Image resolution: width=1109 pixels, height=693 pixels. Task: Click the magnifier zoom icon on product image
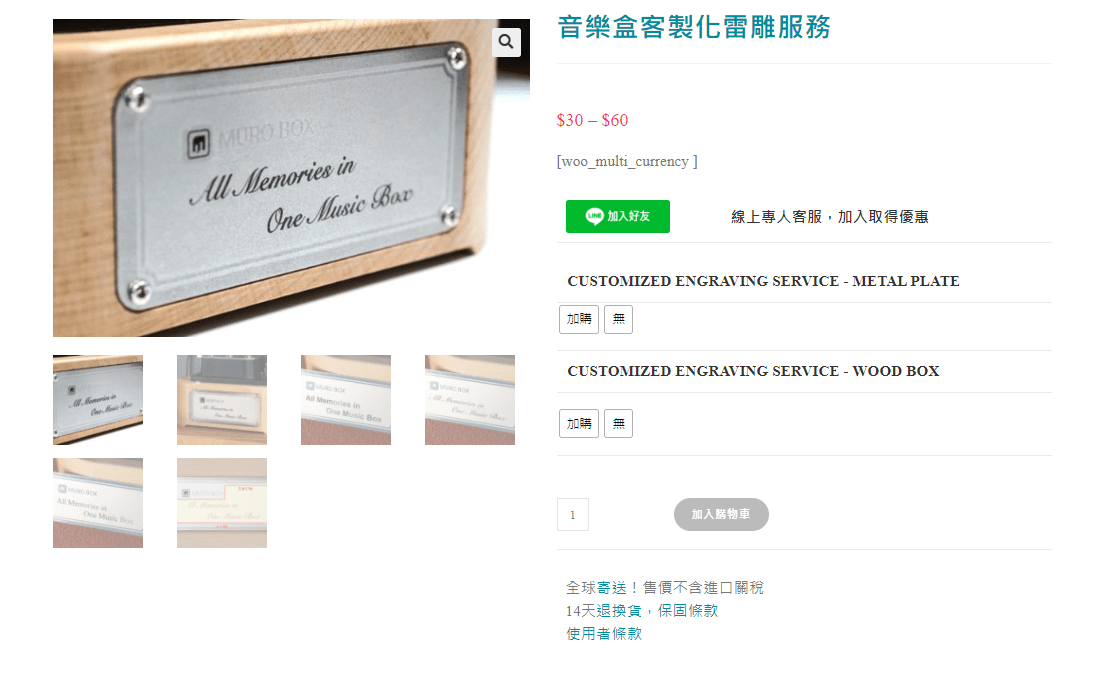[506, 42]
